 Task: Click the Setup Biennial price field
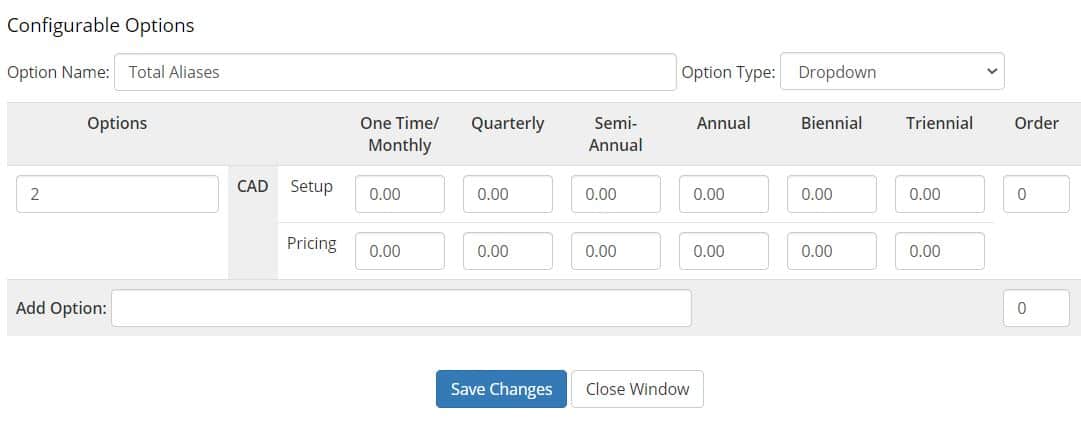pos(832,194)
